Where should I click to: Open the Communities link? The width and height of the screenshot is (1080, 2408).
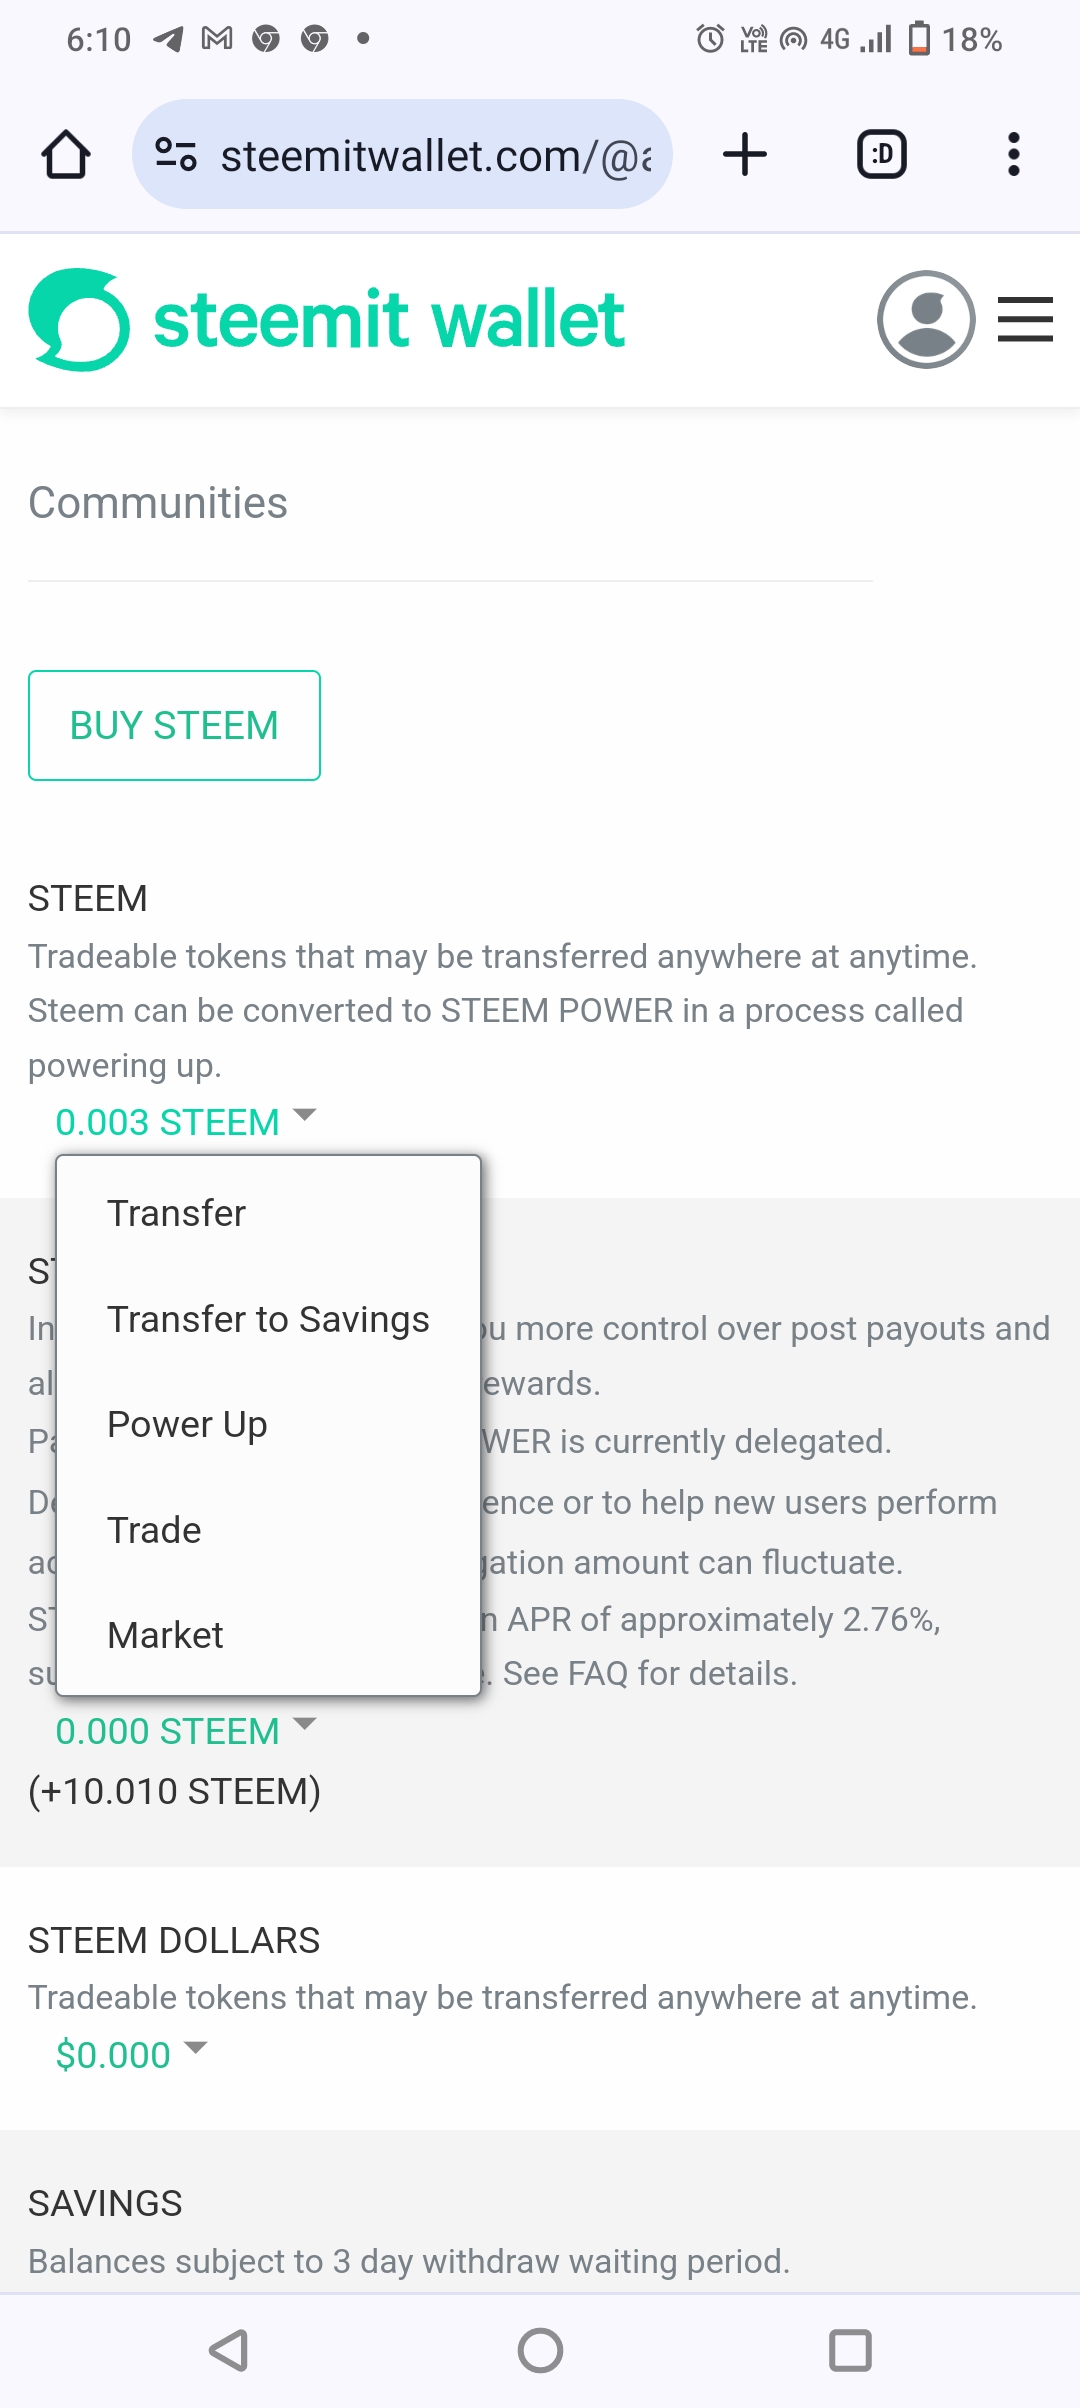[158, 503]
